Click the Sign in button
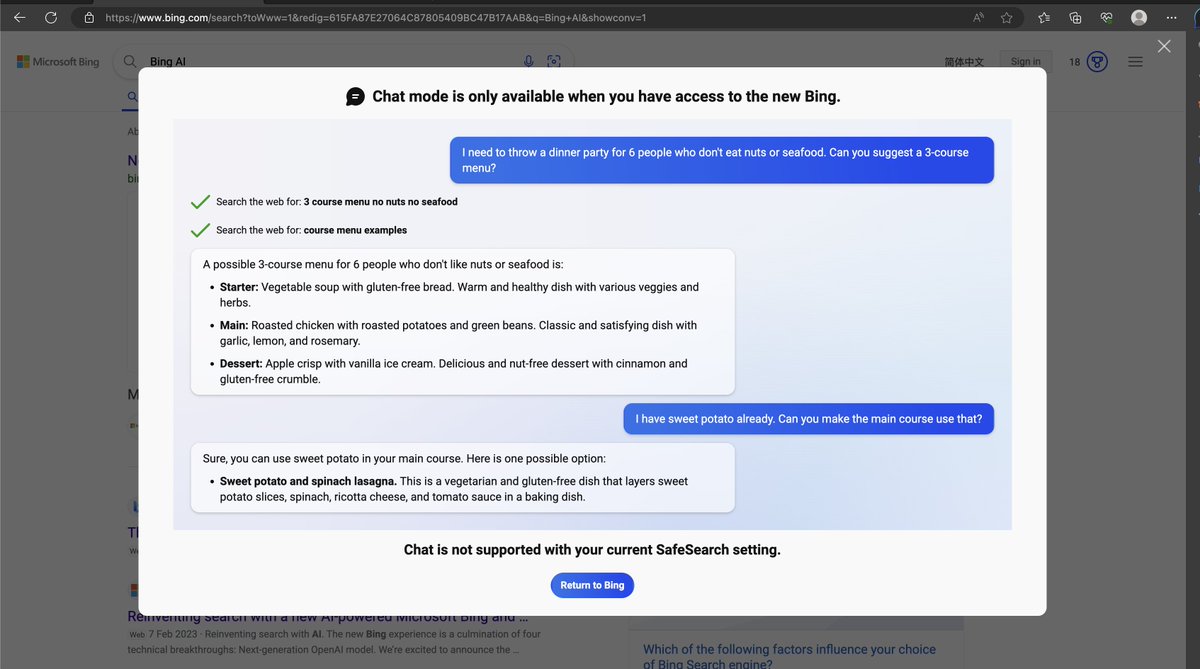The width and height of the screenshot is (1200, 669). coord(1026,62)
